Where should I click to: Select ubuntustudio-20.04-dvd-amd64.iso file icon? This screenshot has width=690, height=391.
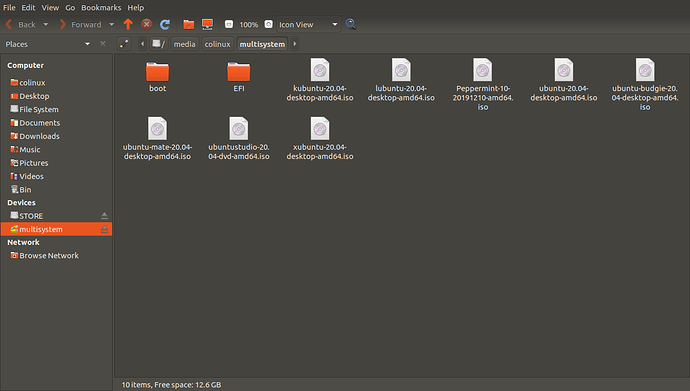tap(239, 128)
